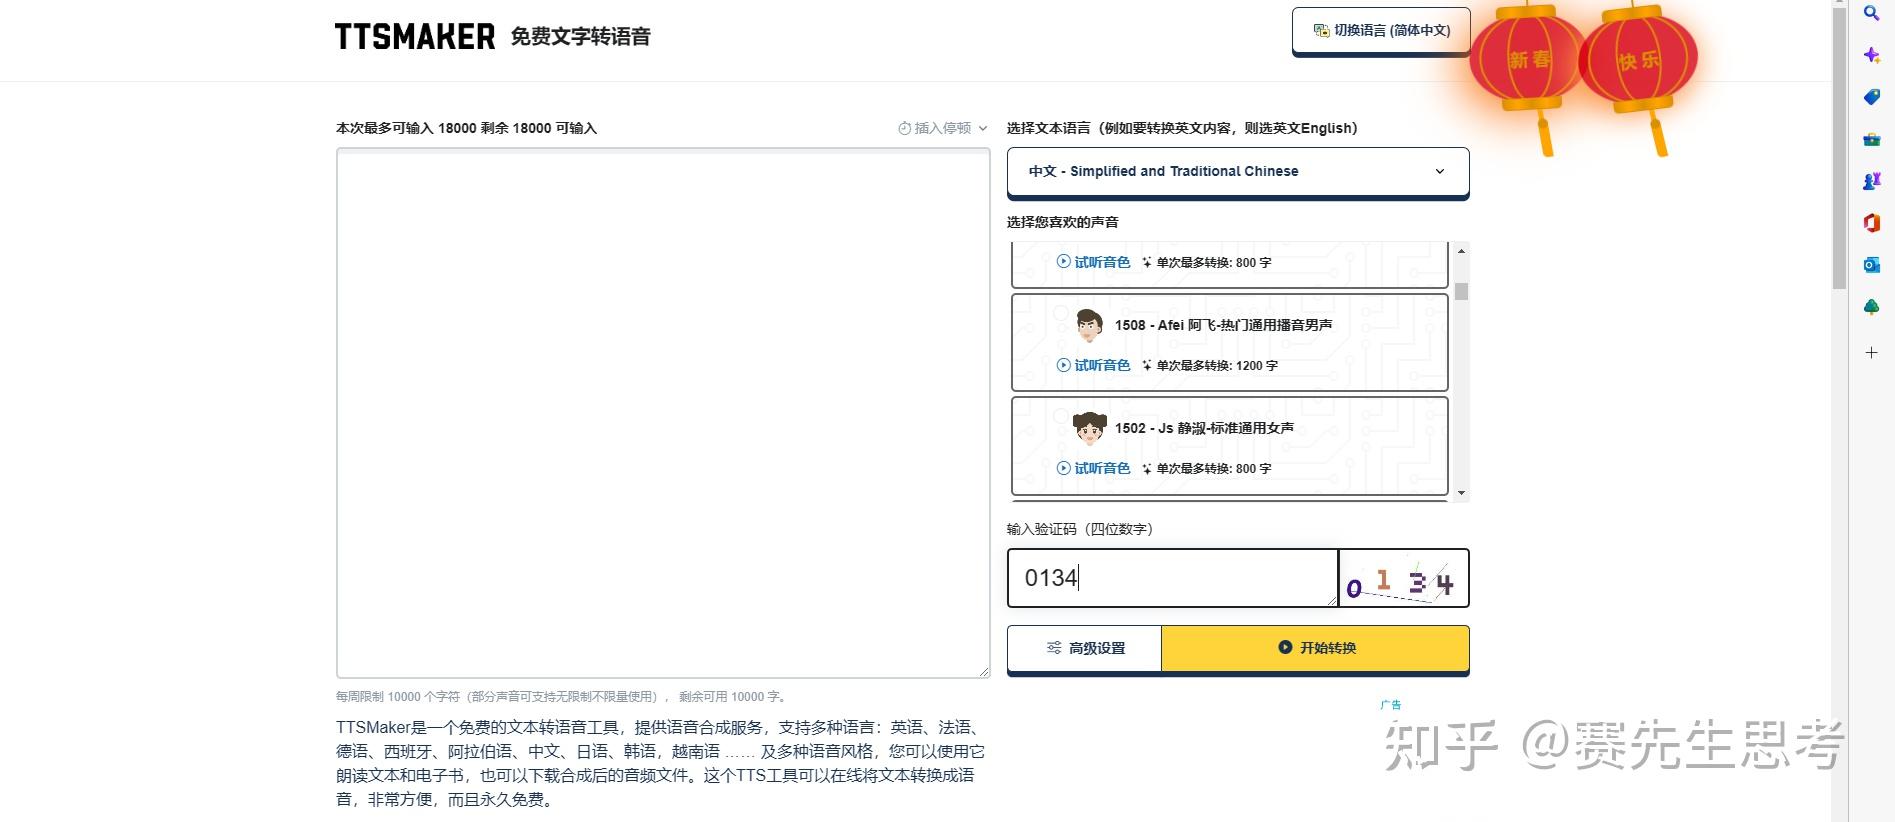
Task: Select voice 1502 Js 静淑-标准通用女声
Action: (1229, 445)
